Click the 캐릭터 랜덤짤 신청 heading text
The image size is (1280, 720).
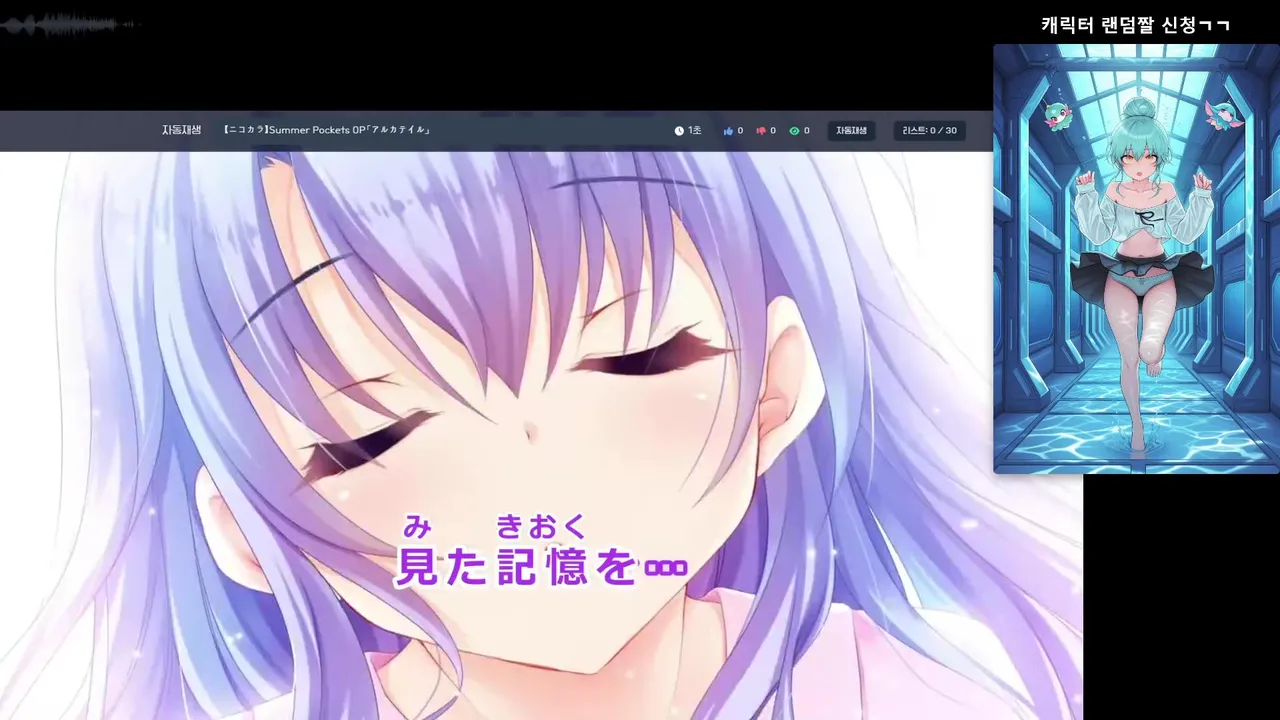1135,25
